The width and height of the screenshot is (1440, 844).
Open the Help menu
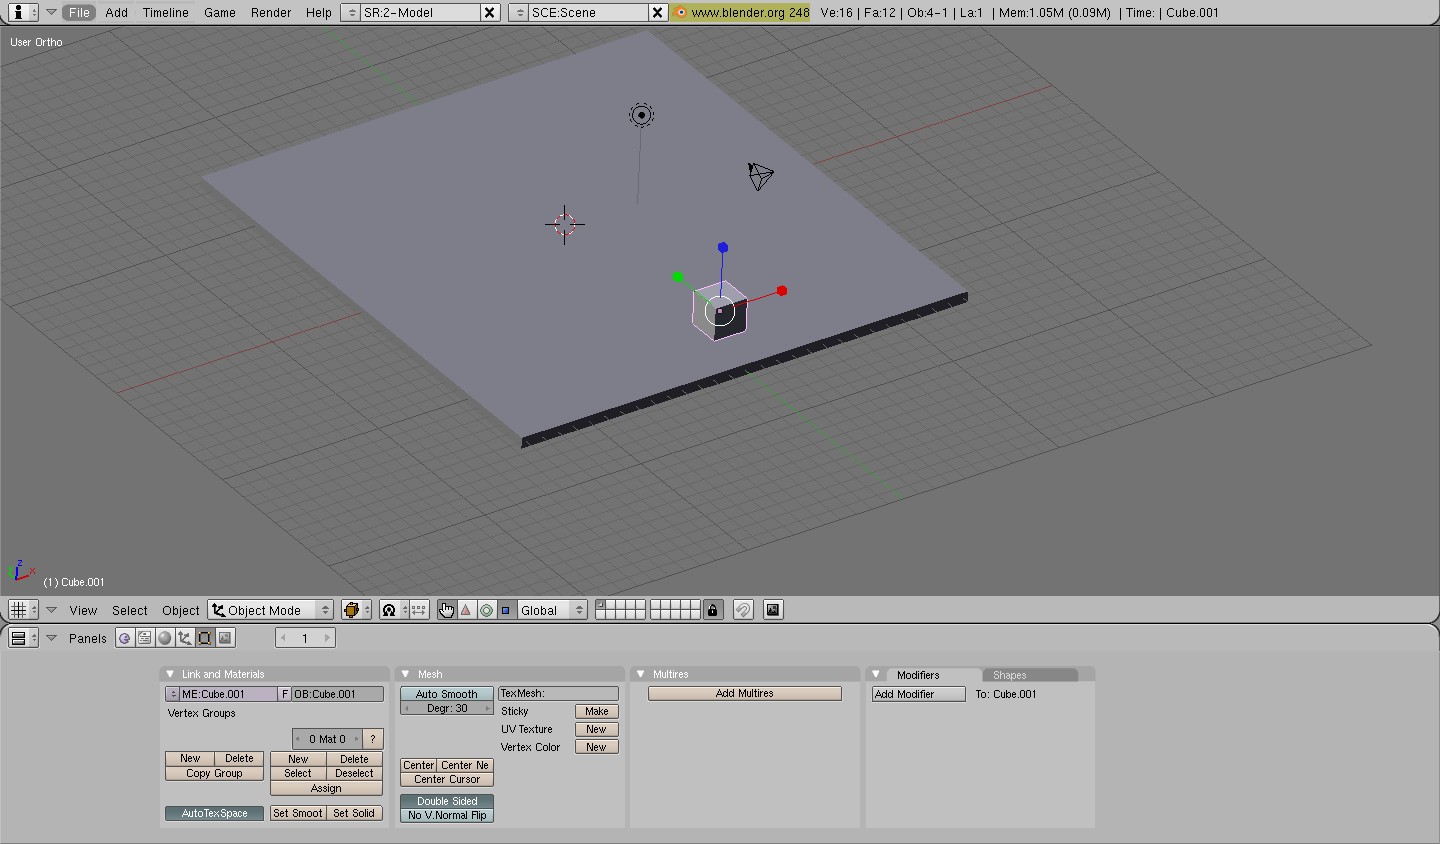click(318, 12)
